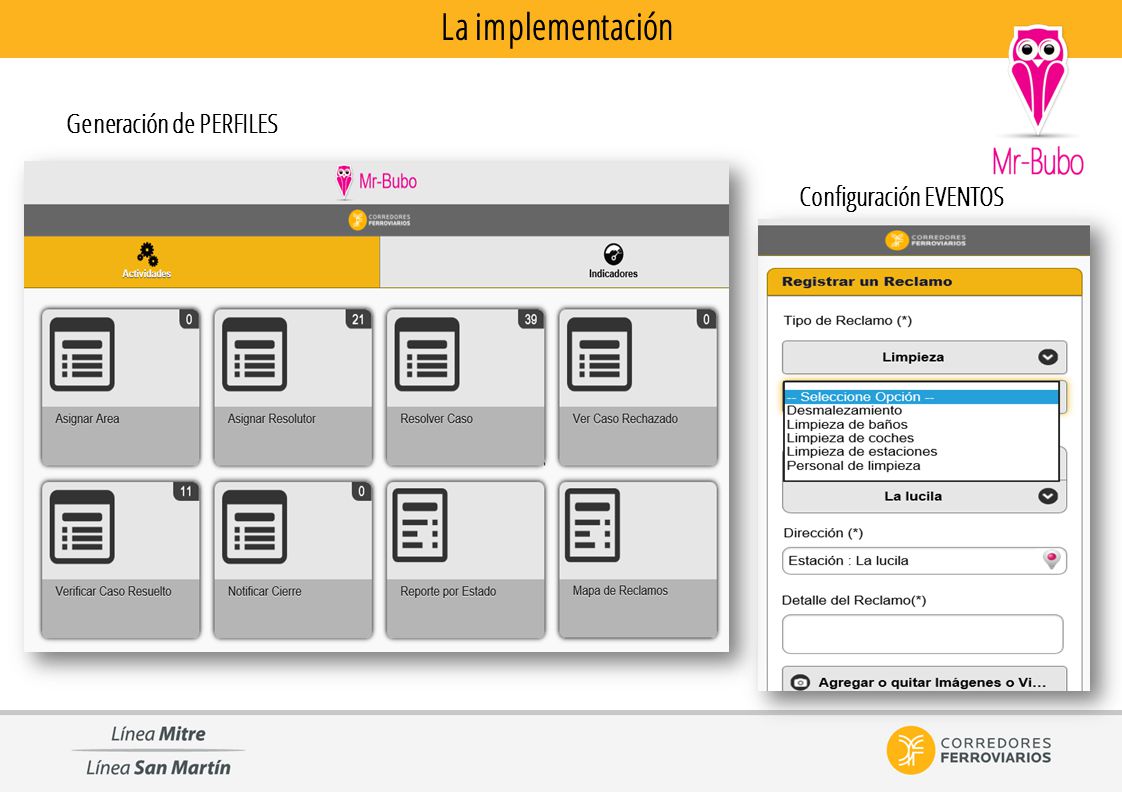Viewport: 1122px width, 793px height.
Task: Click the gears icon above Actividades
Action: coord(147,254)
